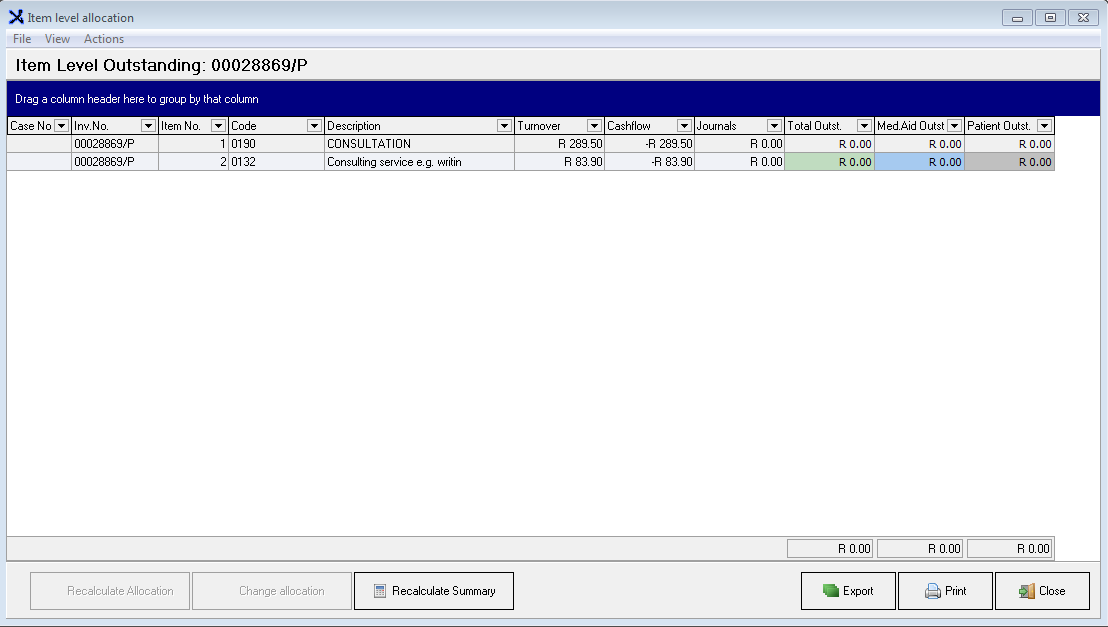
Task: Maximize the Item level allocation window
Action: click(x=1050, y=18)
